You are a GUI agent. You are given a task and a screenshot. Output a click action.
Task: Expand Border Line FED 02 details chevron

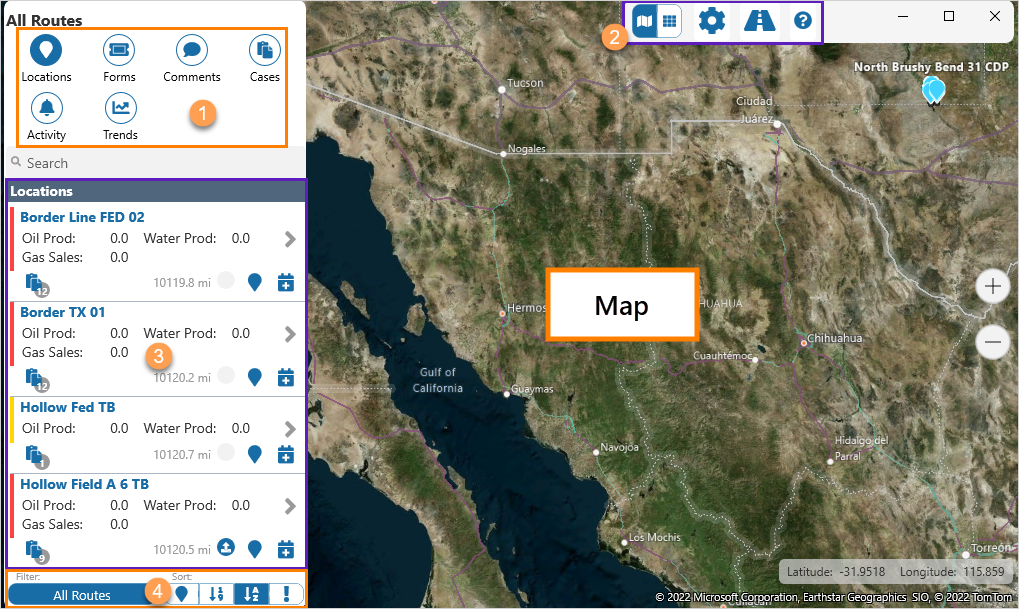tap(290, 239)
